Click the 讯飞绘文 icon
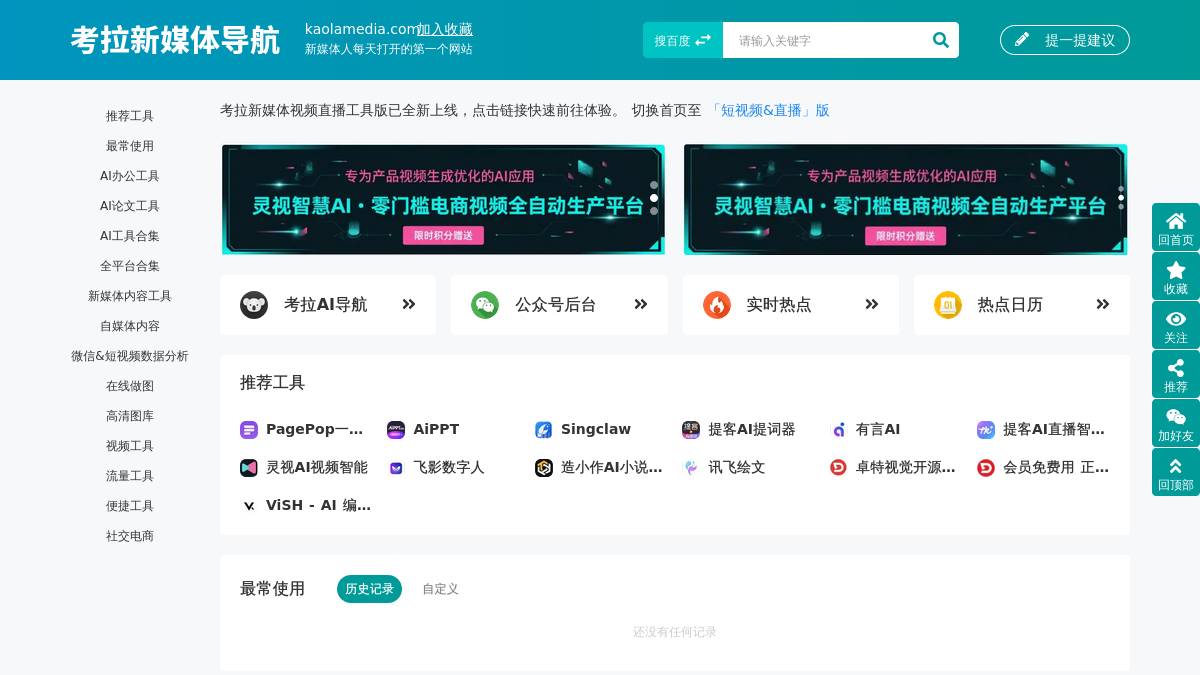The image size is (1200, 675). [x=691, y=468]
